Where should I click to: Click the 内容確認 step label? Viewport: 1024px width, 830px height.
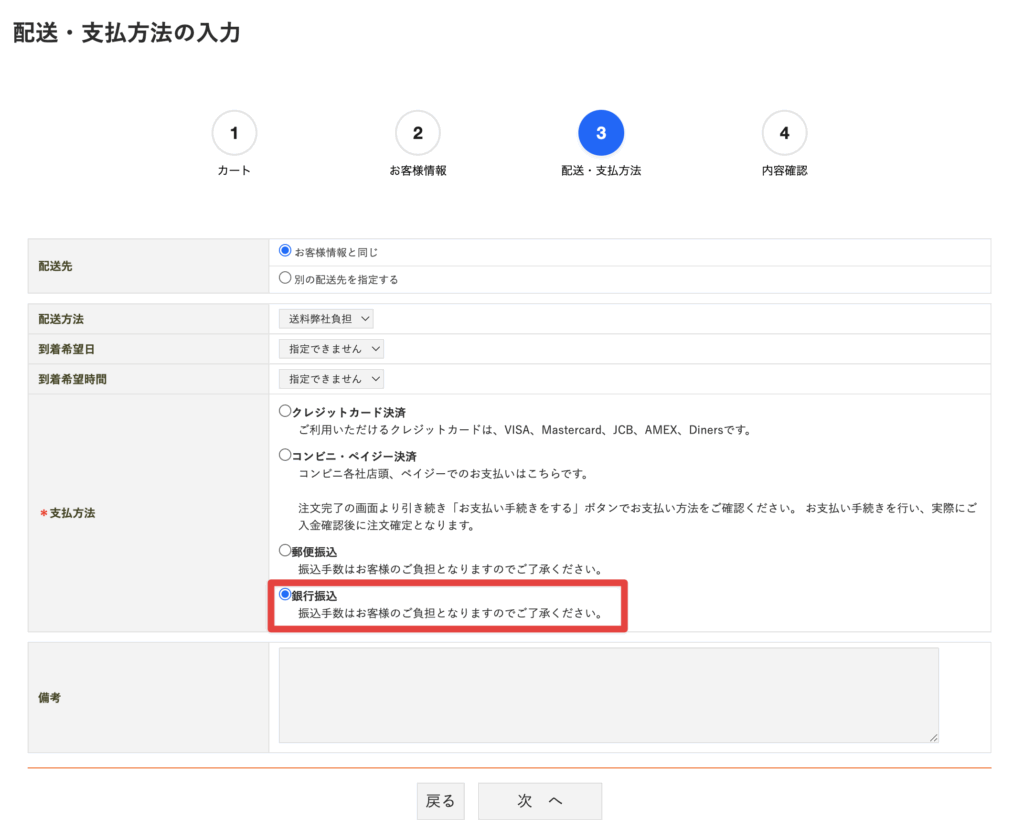(x=785, y=170)
